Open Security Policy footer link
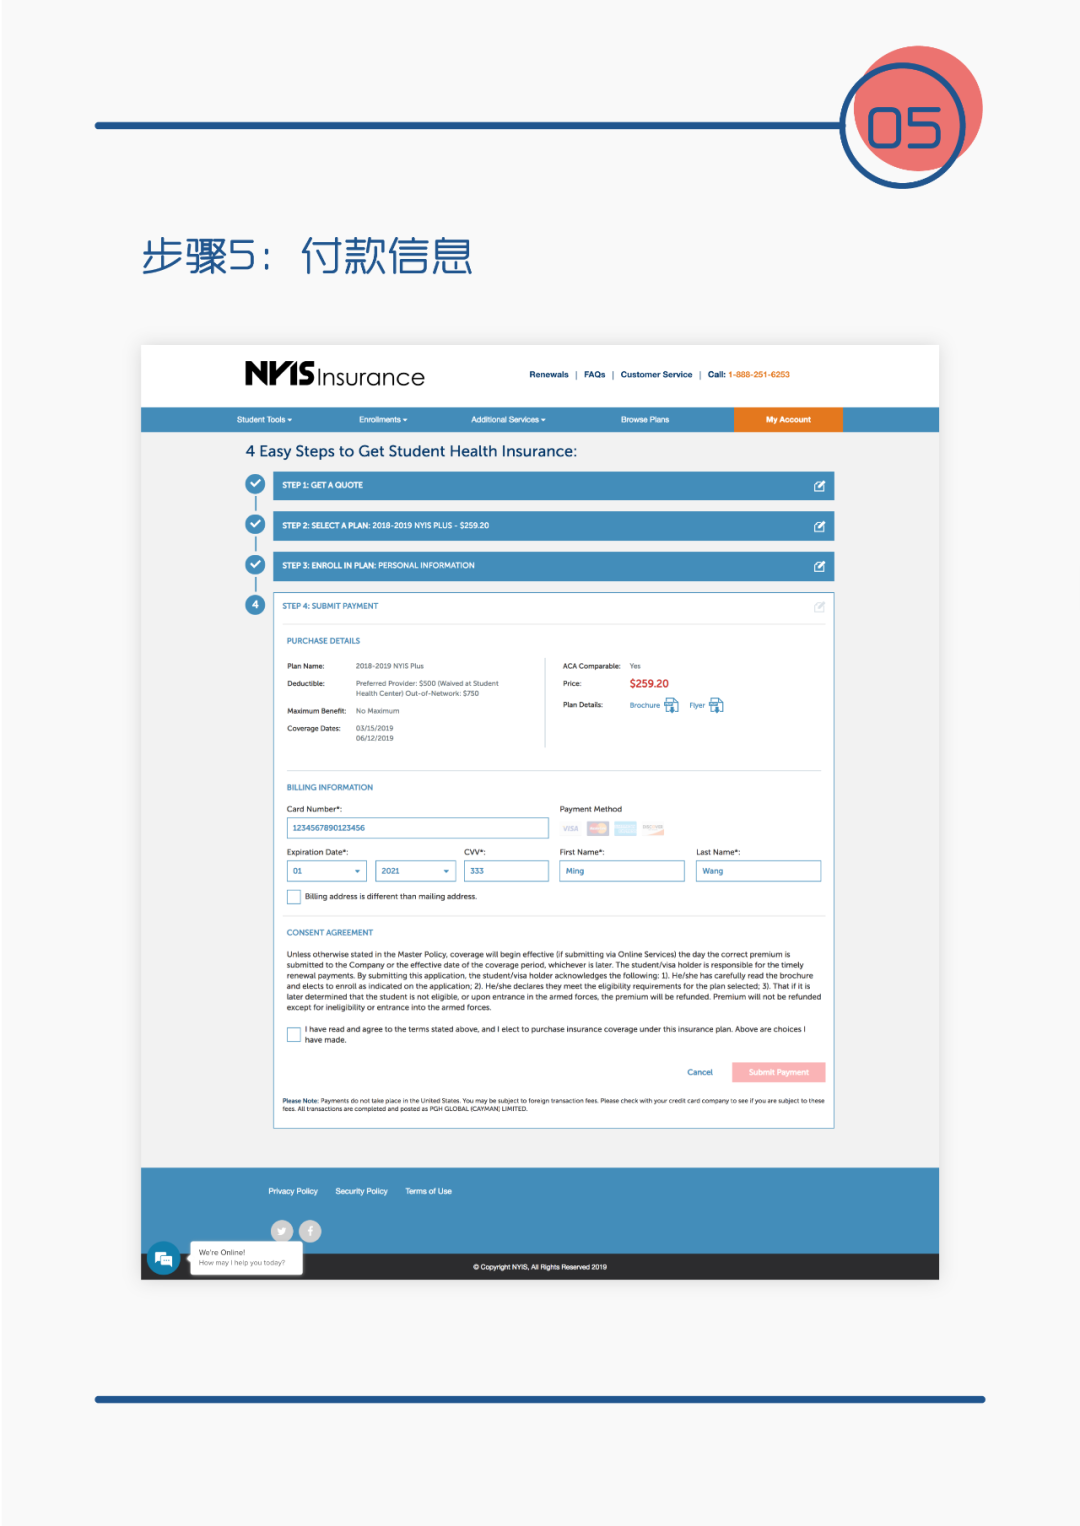The height and width of the screenshot is (1526, 1080). [x=361, y=1191]
